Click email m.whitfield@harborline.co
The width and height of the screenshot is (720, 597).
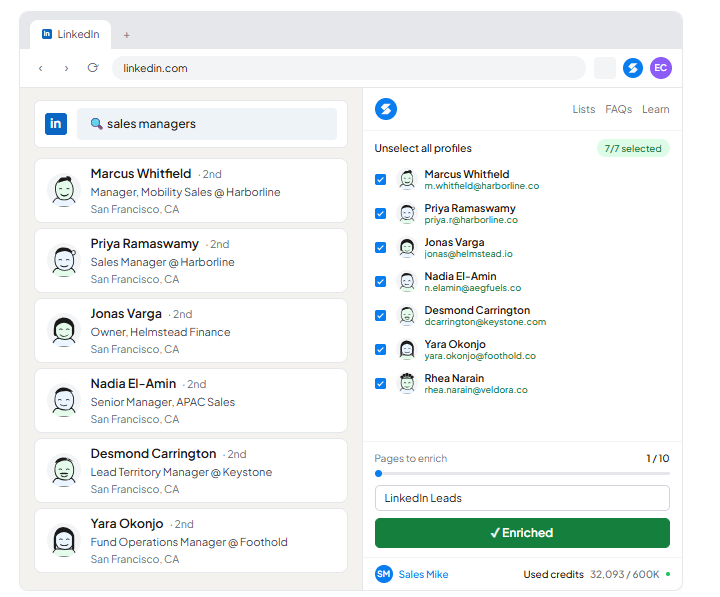point(482,186)
